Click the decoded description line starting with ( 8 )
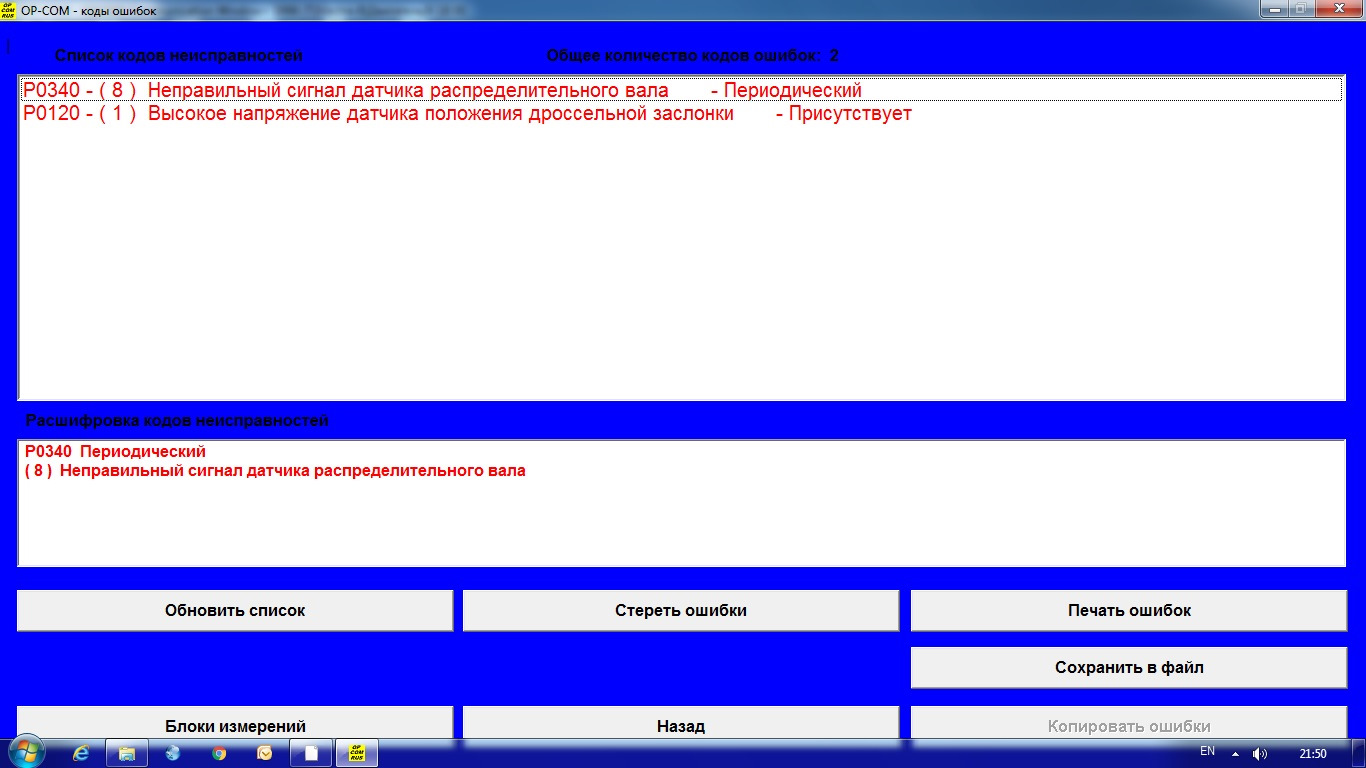Screen dimensions: 1366x768 tap(275, 470)
